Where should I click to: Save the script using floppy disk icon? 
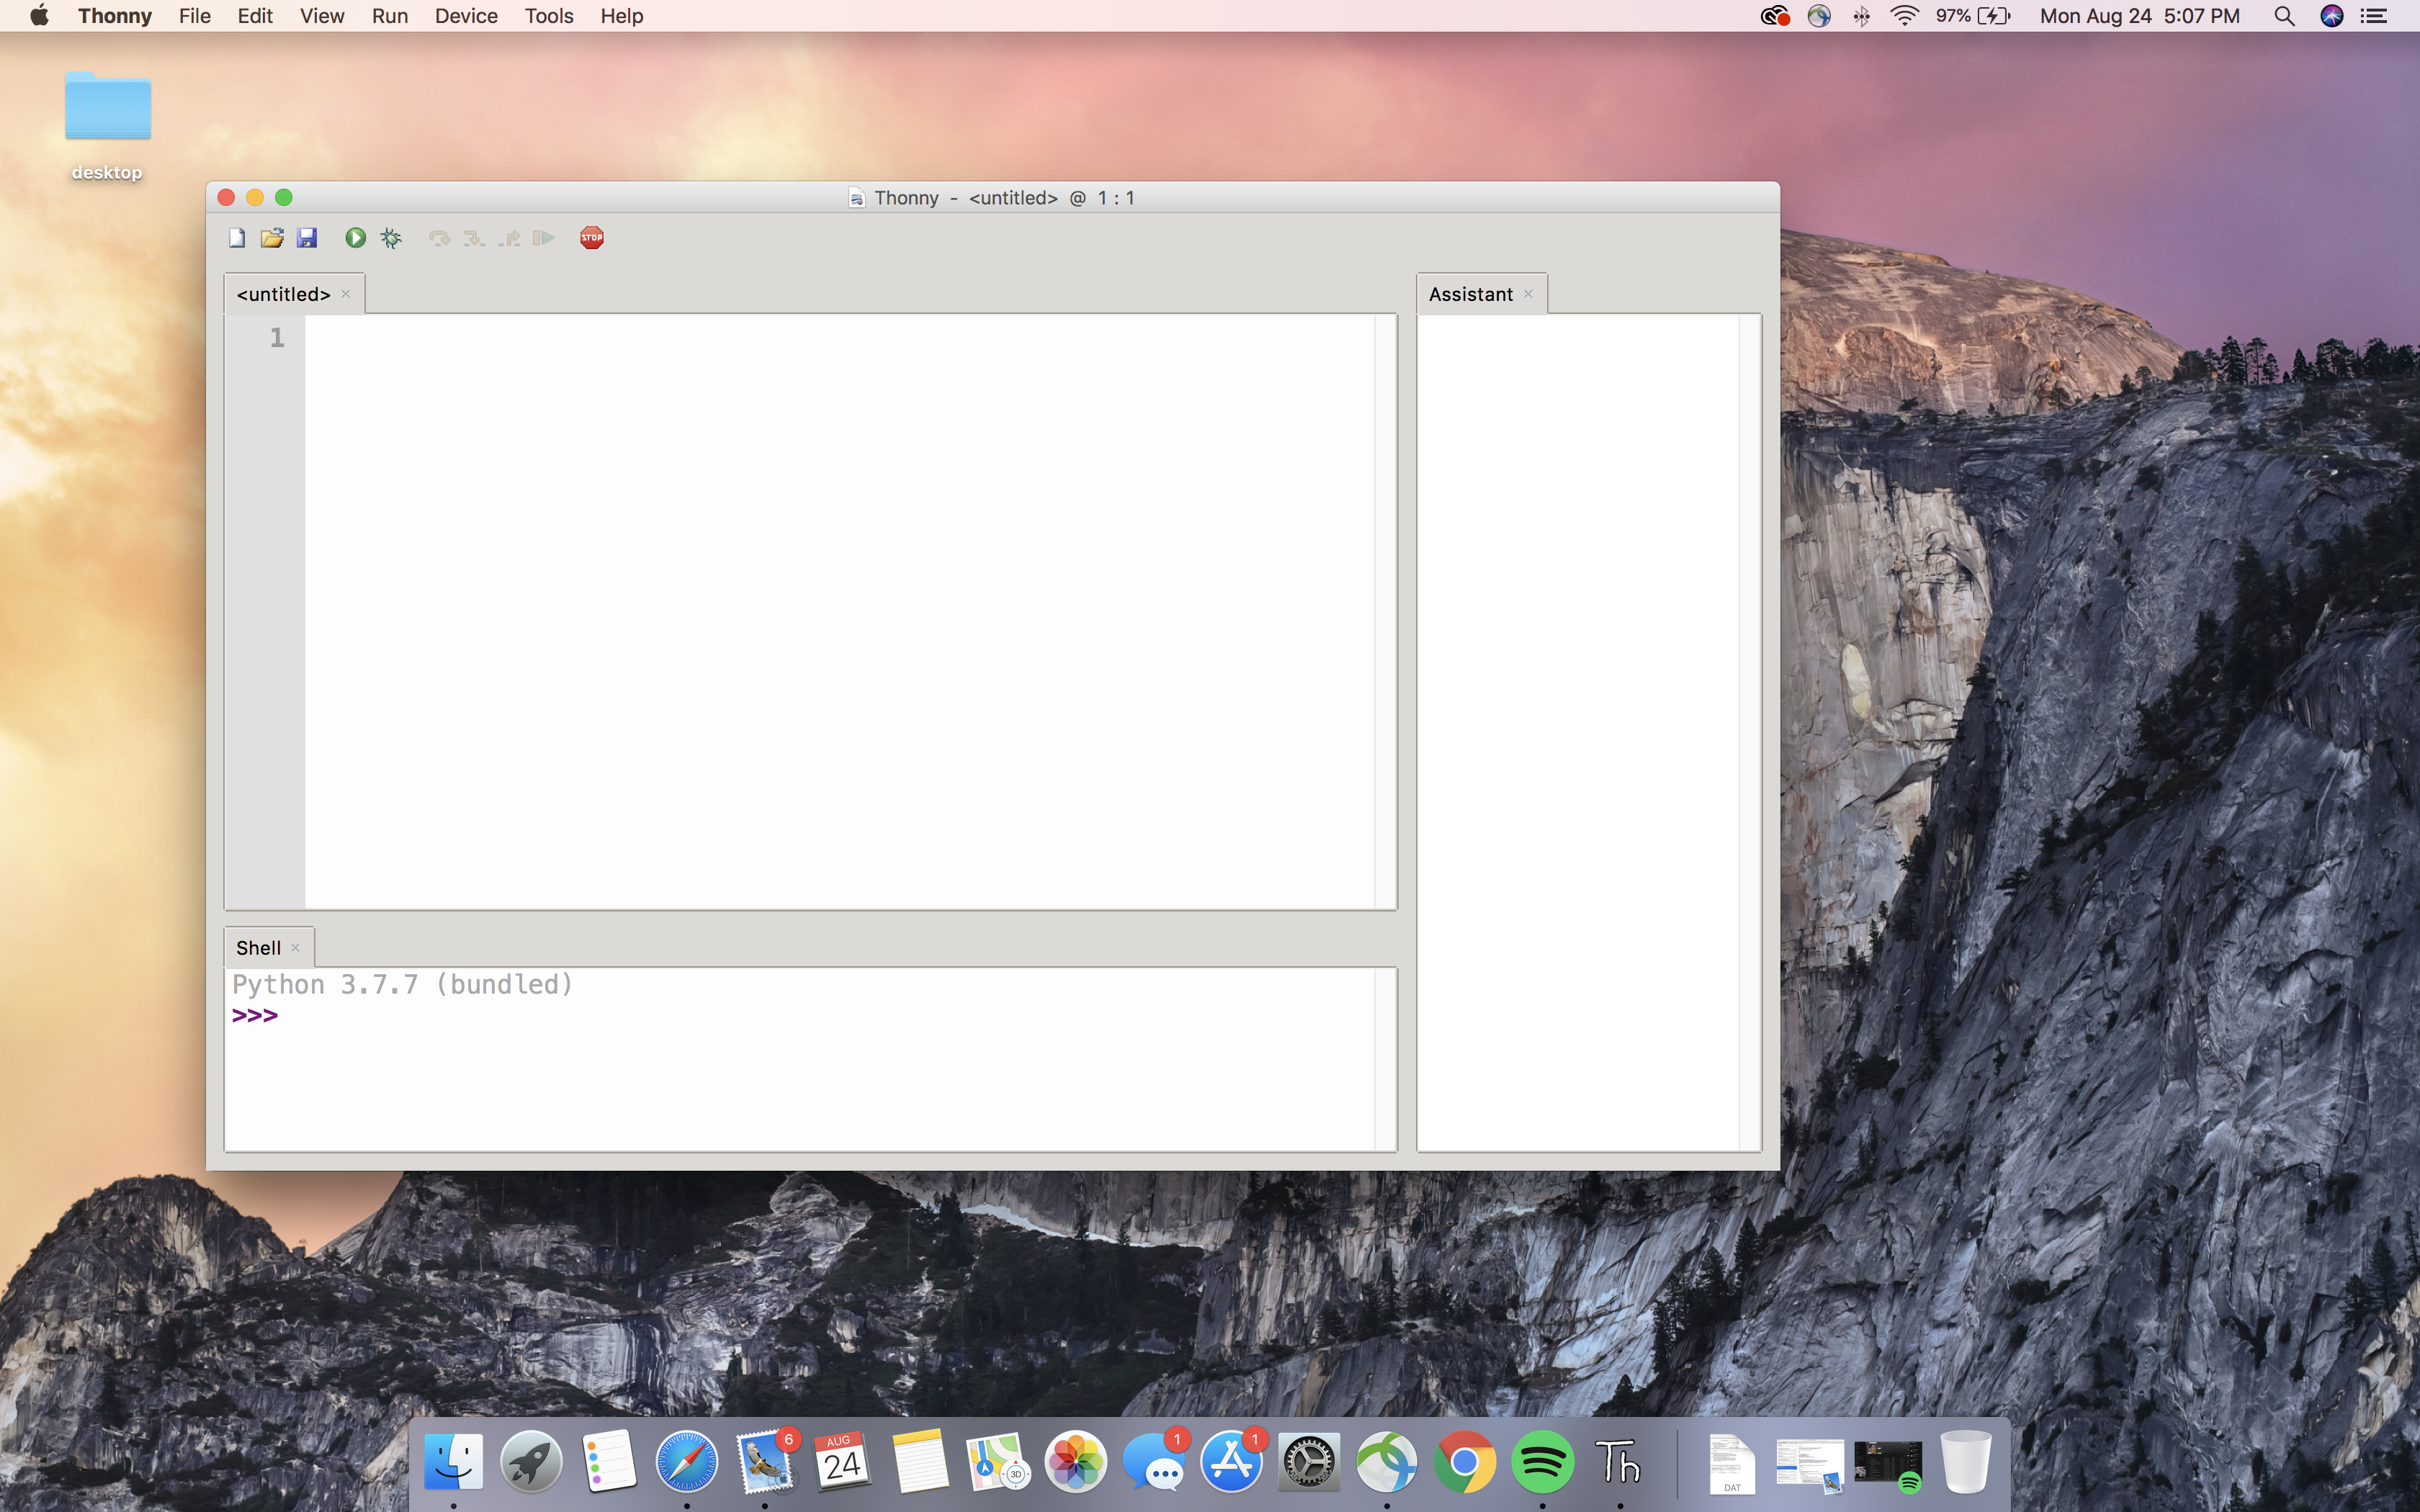coord(307,238)
